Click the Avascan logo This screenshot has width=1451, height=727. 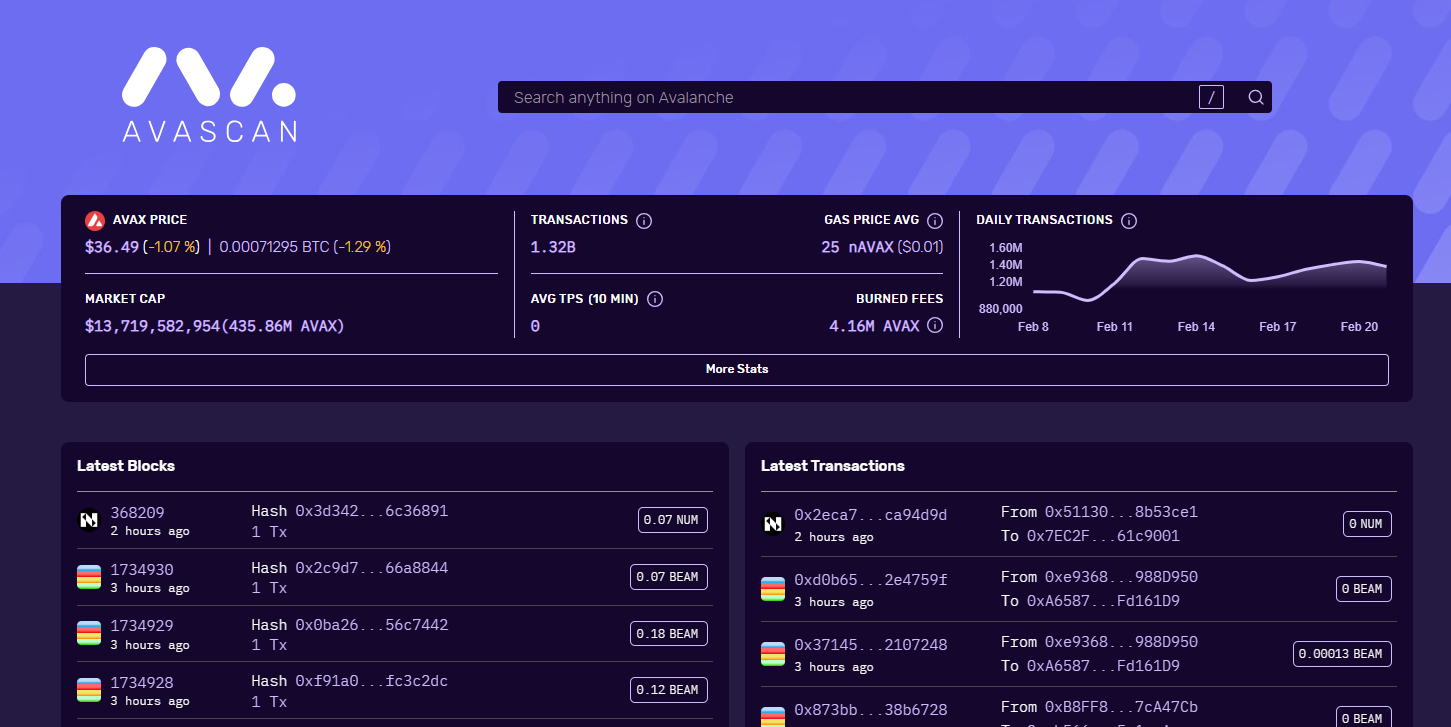pos(209,95)
